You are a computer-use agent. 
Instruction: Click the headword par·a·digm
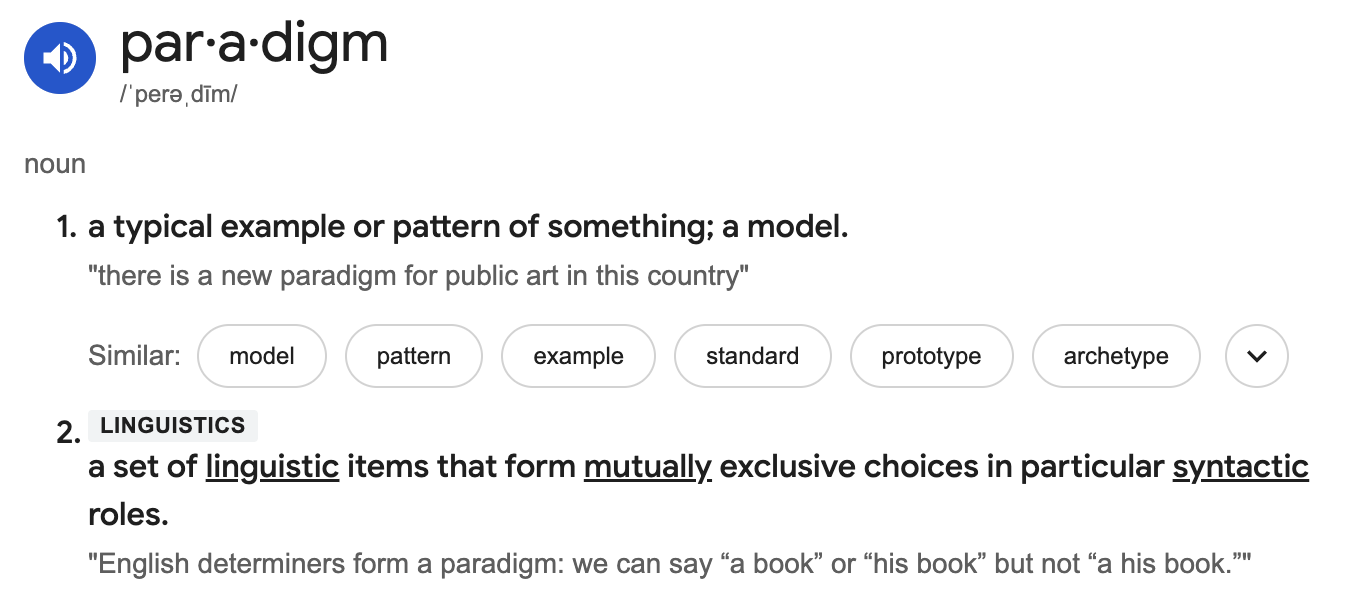(254, 44)
